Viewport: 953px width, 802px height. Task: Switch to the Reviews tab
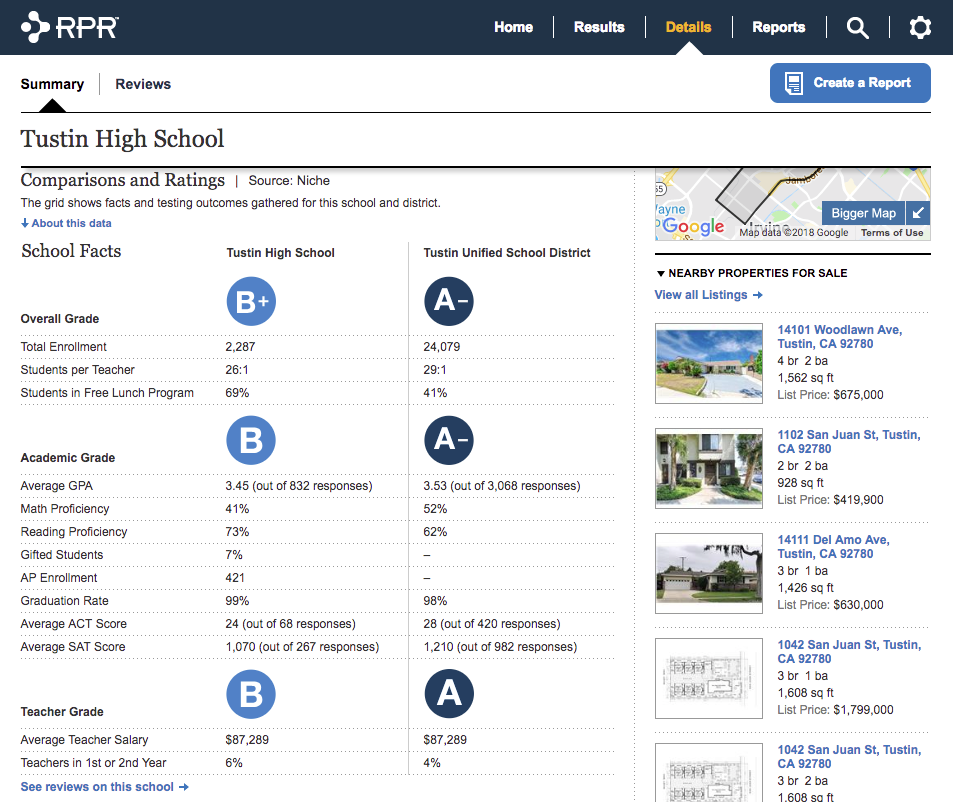click(143, 84)
